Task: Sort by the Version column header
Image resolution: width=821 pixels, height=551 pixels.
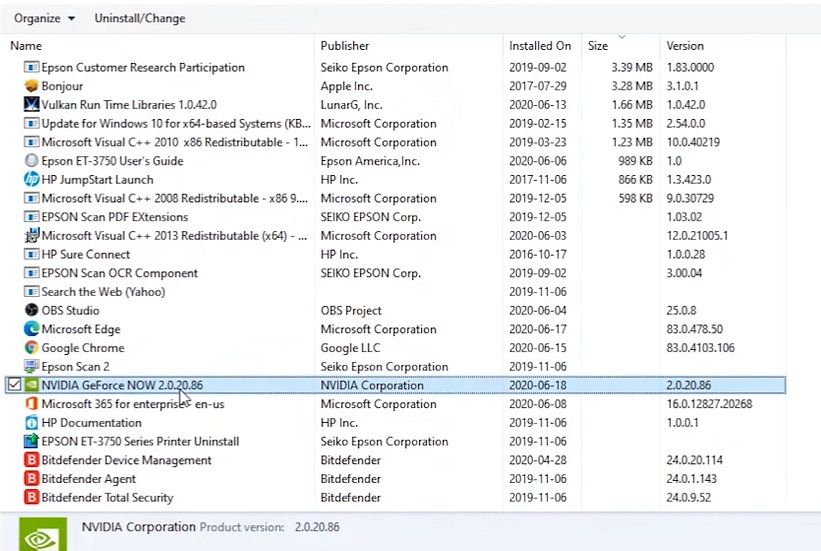Action: click(685, 46)
